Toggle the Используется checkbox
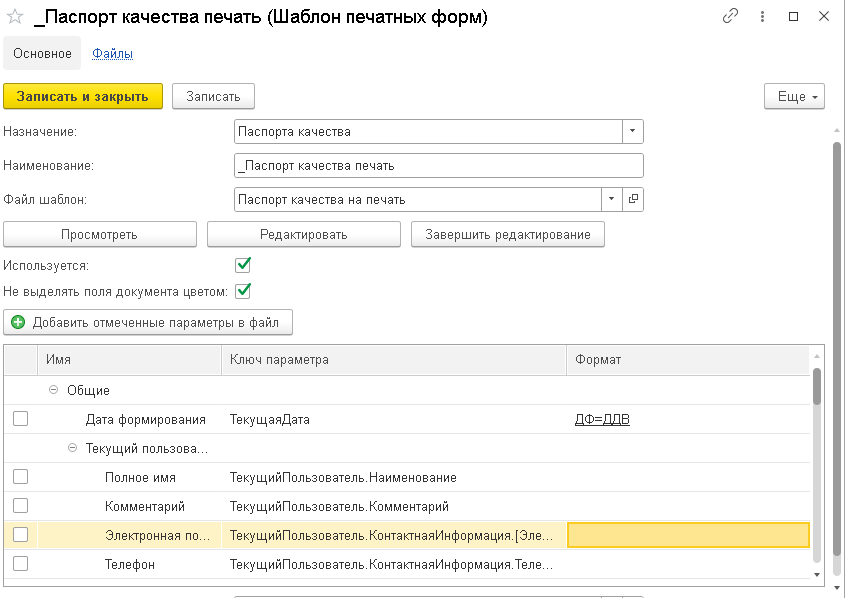845x598 pixels. click(x=242, y=266)
